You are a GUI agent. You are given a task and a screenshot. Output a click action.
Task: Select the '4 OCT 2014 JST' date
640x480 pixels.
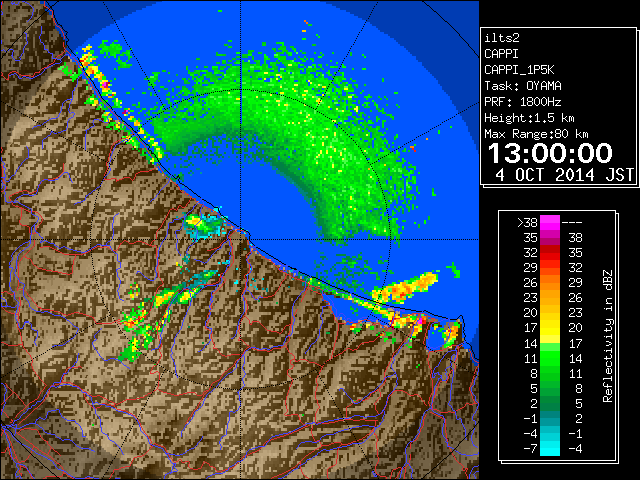point(564,175)
